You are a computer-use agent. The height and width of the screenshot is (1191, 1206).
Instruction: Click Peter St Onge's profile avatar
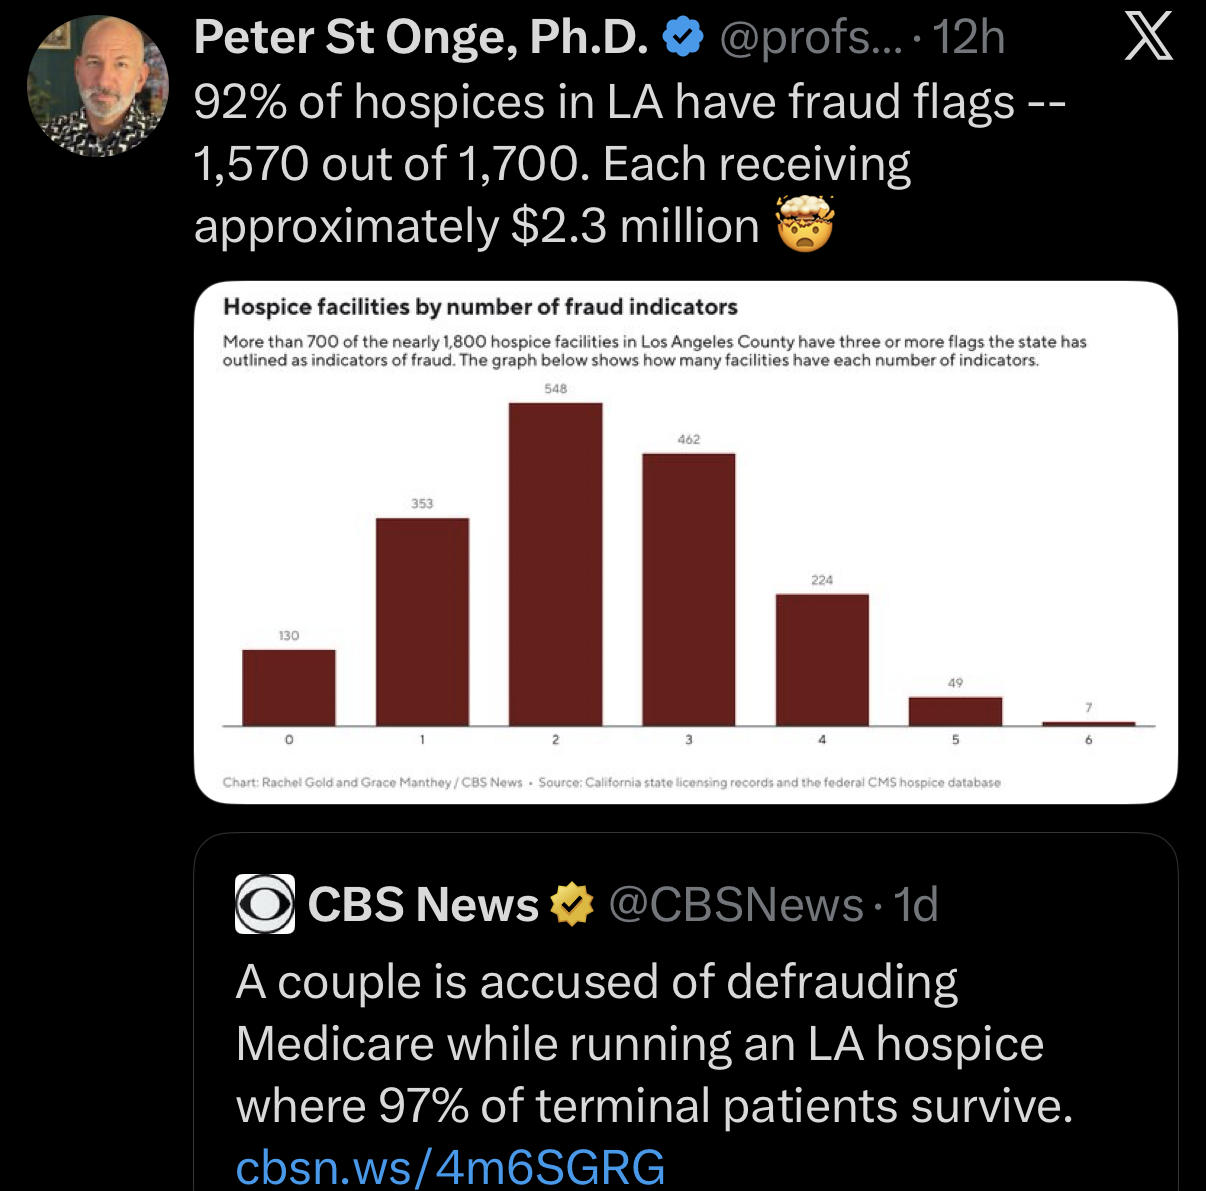[x=98, y=86]
